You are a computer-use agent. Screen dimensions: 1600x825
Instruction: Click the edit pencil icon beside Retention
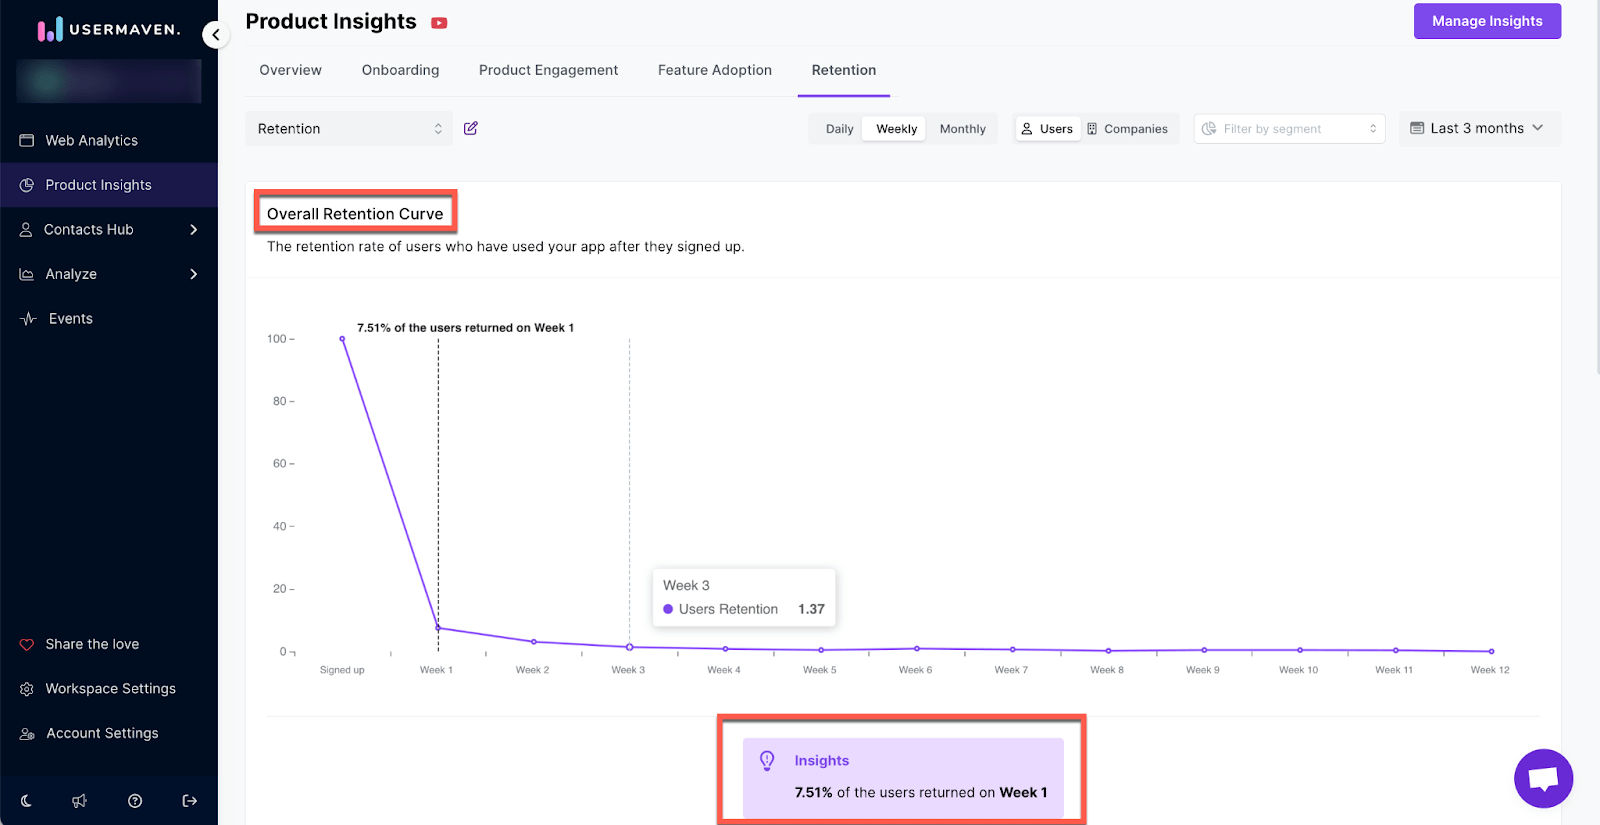point(471,128)
